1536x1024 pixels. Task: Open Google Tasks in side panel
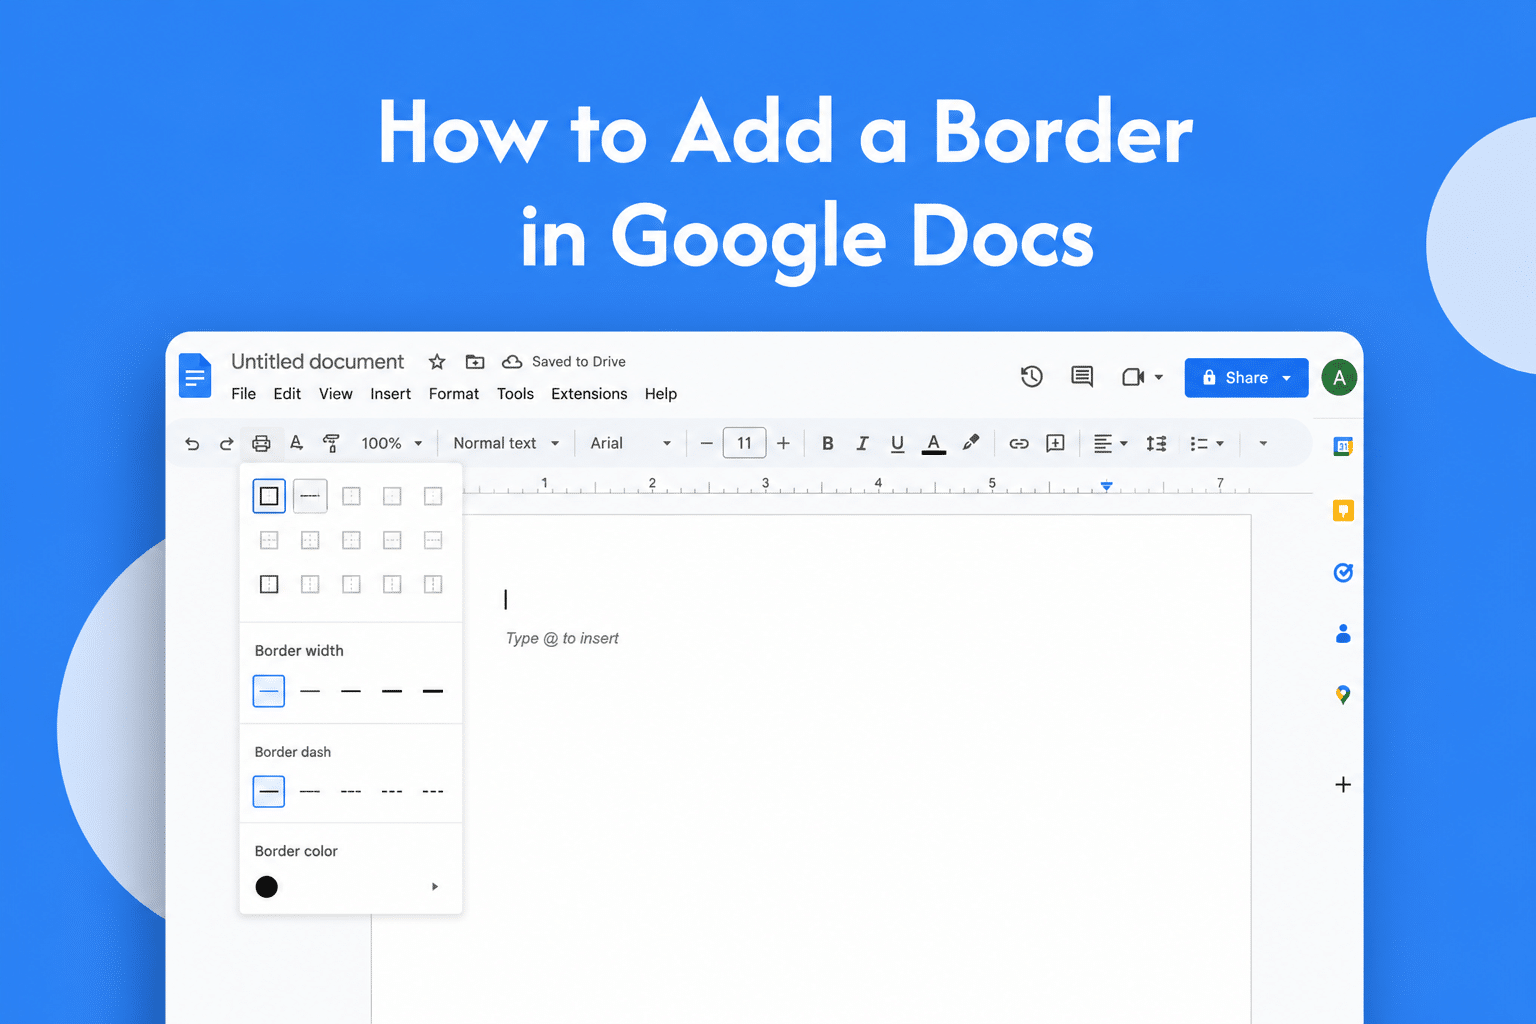[x=1343, y=573]
